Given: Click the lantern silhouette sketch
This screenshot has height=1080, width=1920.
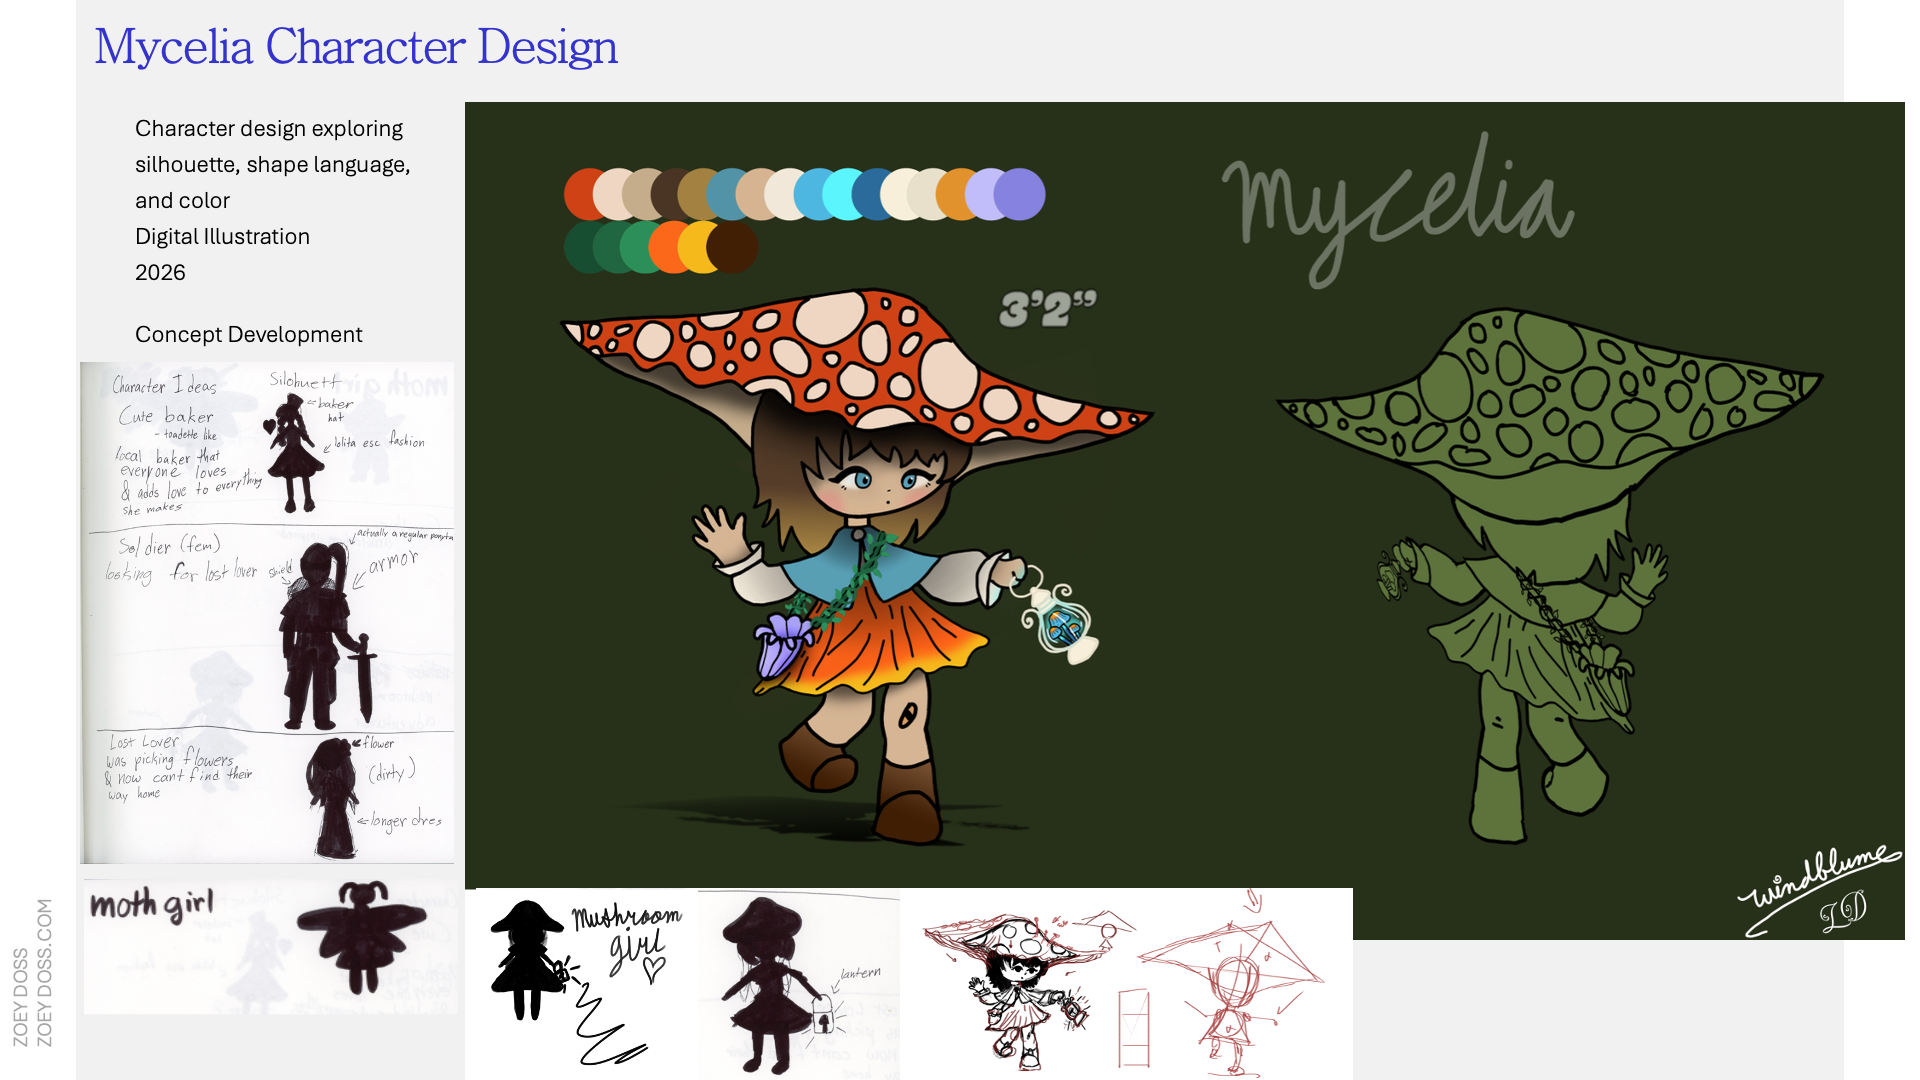Looking at the screenshot, I should point(799,984).
